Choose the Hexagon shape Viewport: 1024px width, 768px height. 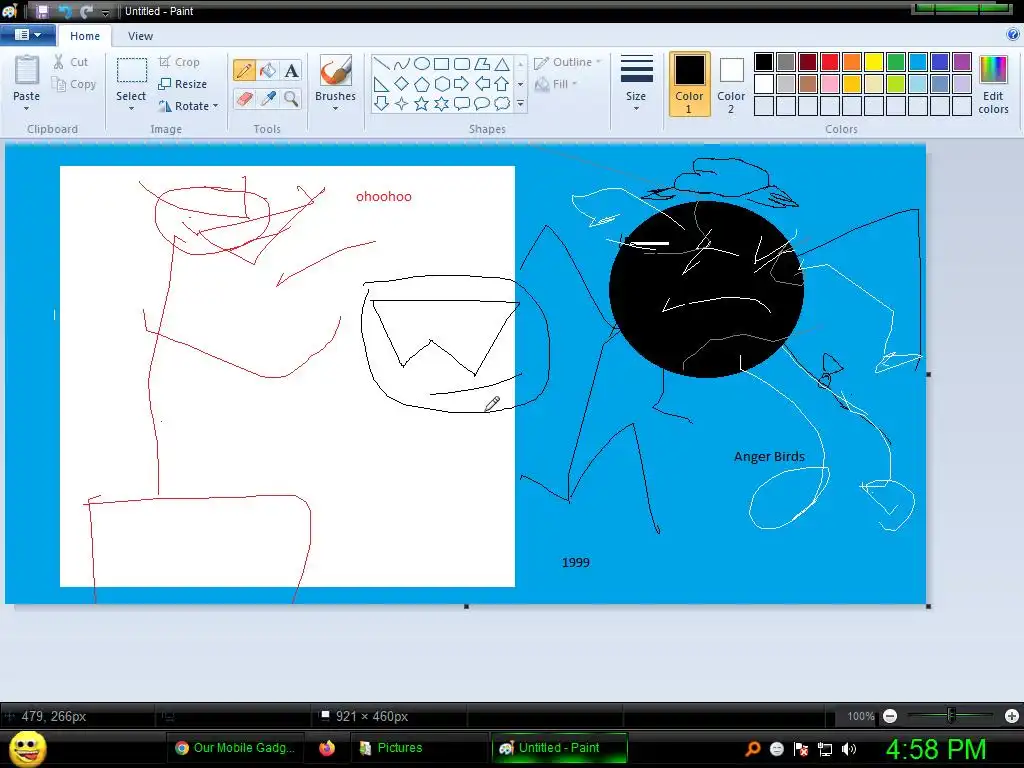[x=441, y=84]
